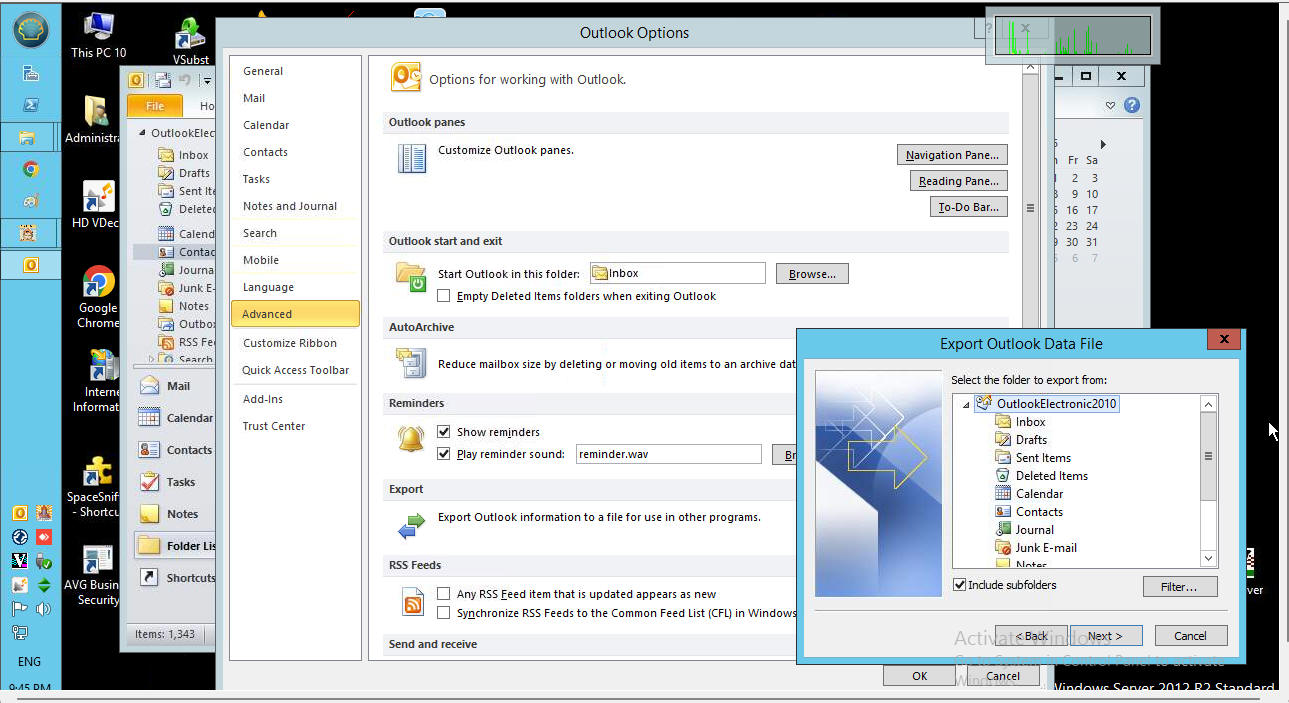The height and width of the screenshot is (703, 1289).
Task: Click the Filter button in Export dialog
Action: (1180, 587)
